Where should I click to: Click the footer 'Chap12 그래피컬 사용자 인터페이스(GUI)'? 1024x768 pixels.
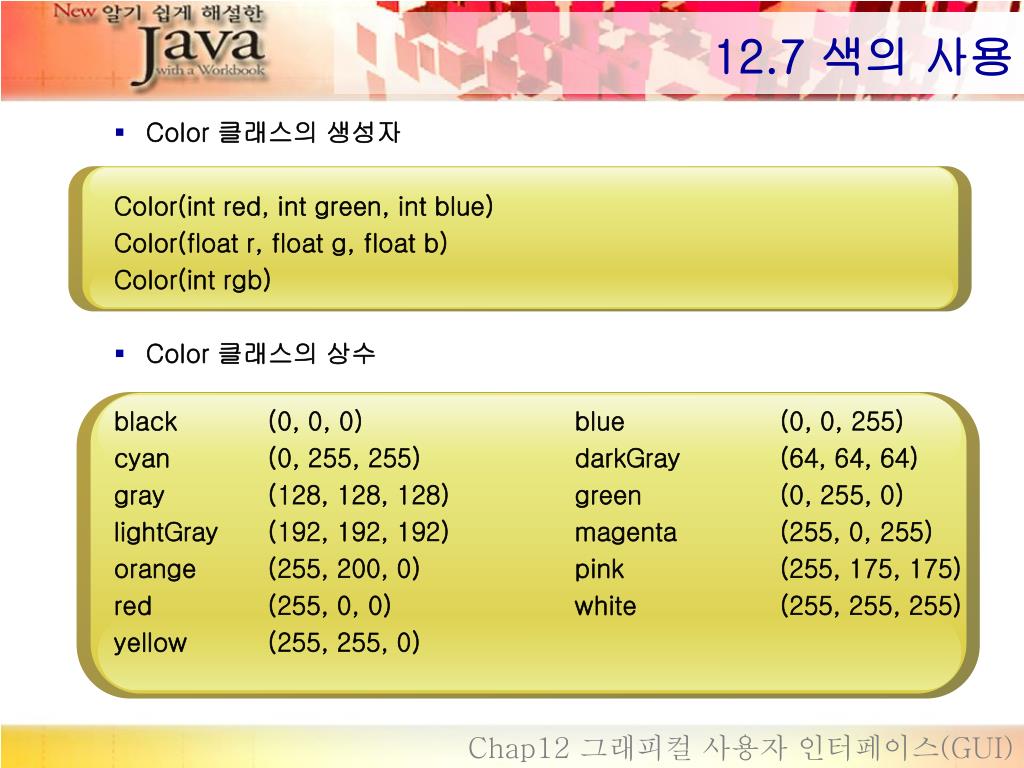[741, 748]
